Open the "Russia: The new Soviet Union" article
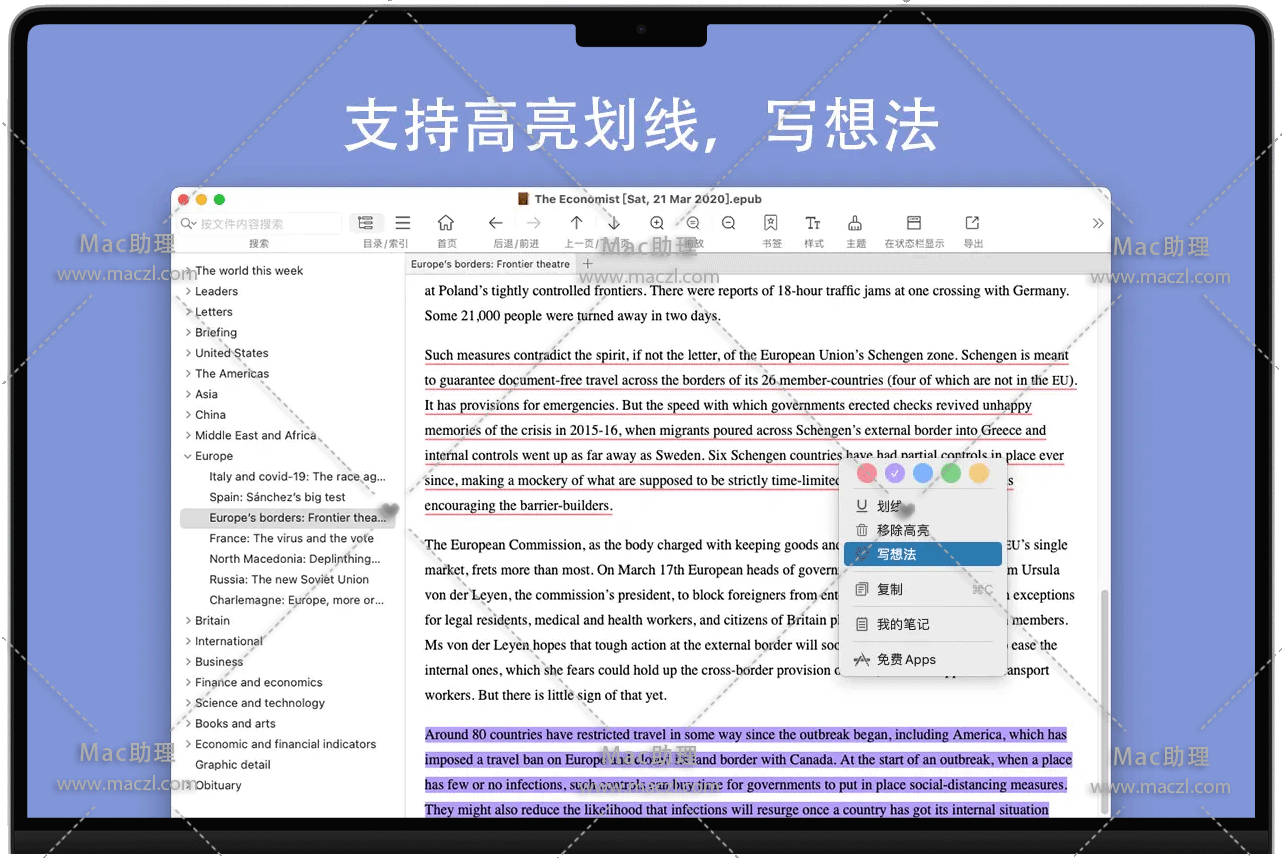The height and width of the screenshot is (858, 1282). tap(288, 580)
